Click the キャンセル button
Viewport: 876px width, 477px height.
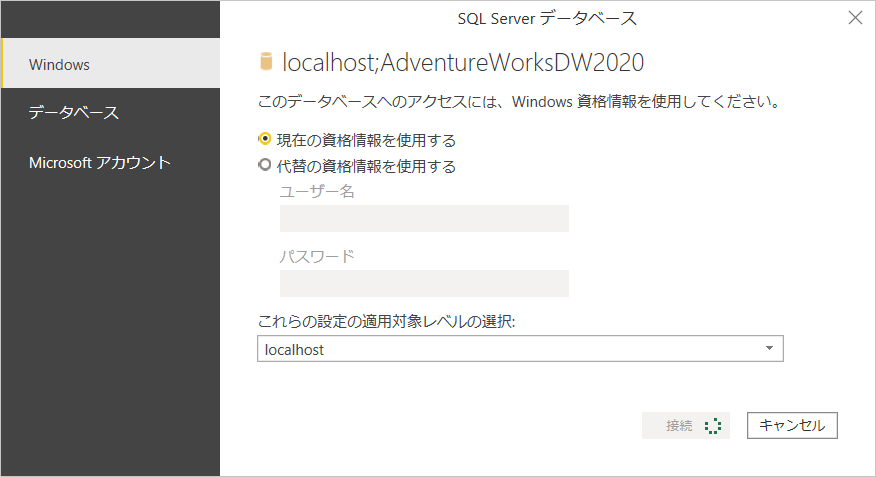pos(792,425)
